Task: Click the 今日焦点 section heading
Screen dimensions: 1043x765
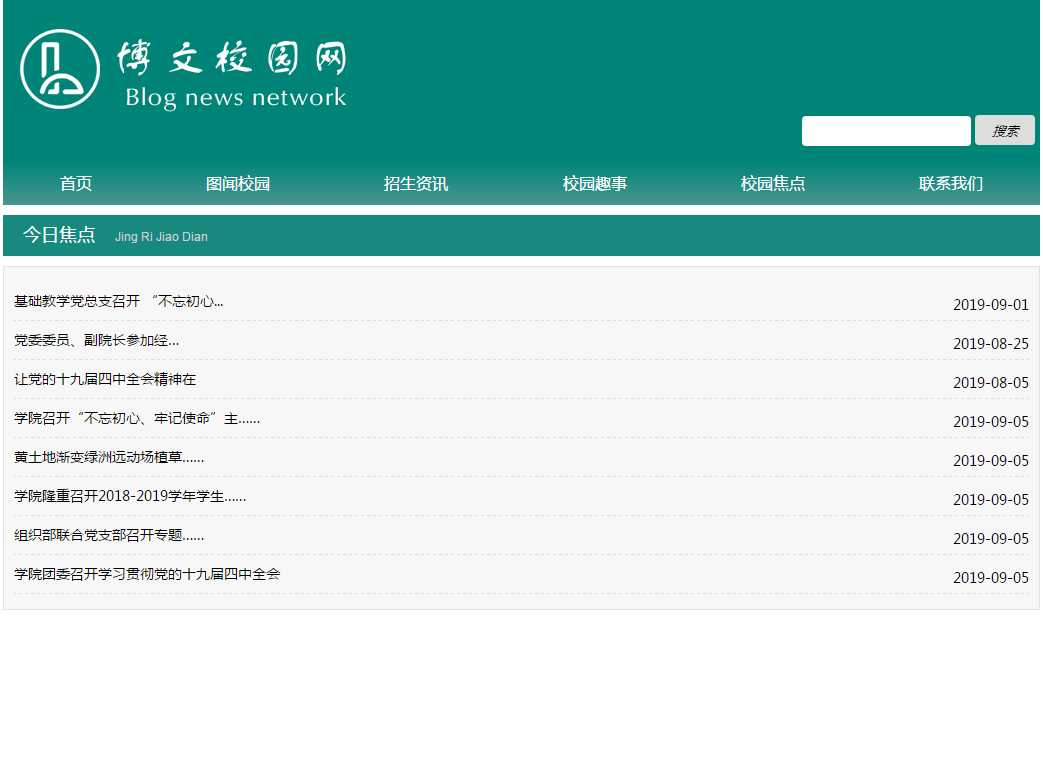Action: [59, 235]
